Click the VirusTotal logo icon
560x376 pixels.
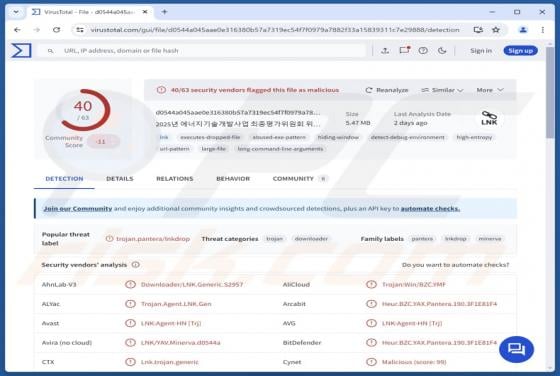[21, 50]
